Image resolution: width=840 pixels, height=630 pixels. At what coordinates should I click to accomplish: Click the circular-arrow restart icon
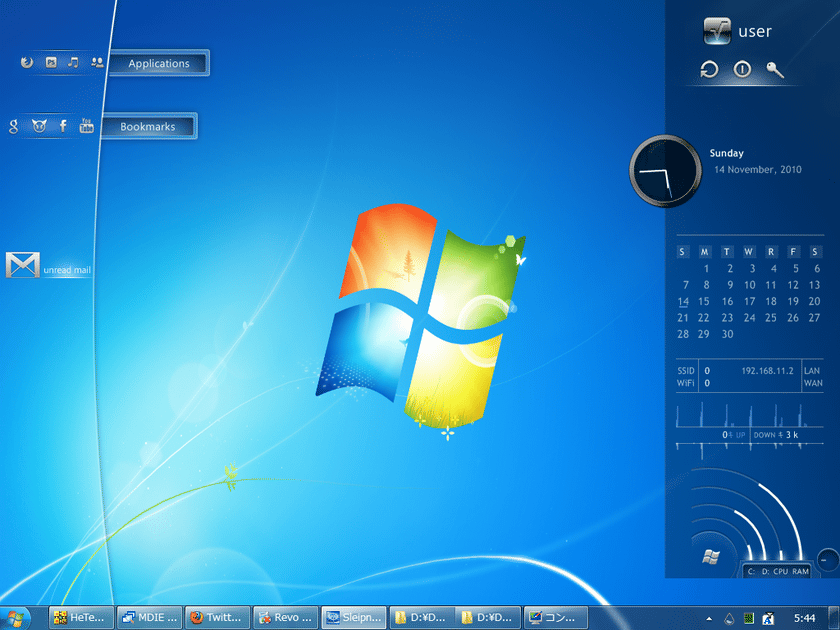[709, 69]
